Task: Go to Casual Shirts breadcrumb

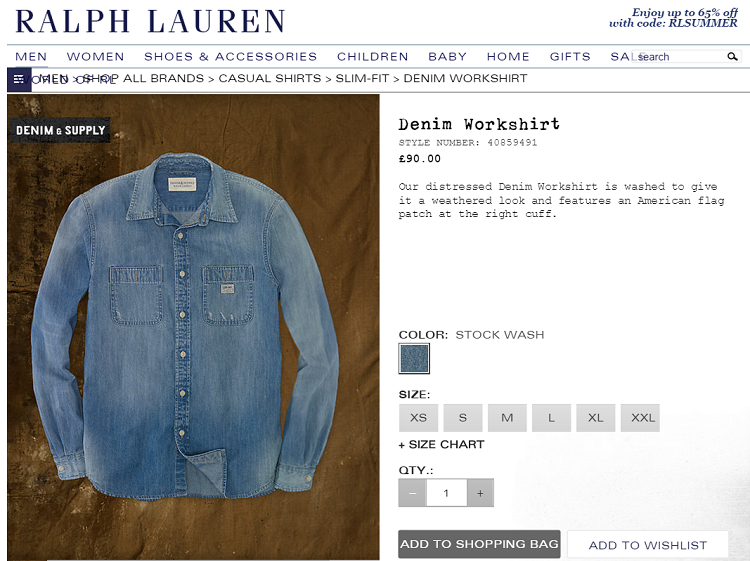Action: pyautogui.click(x=270, y=78)
